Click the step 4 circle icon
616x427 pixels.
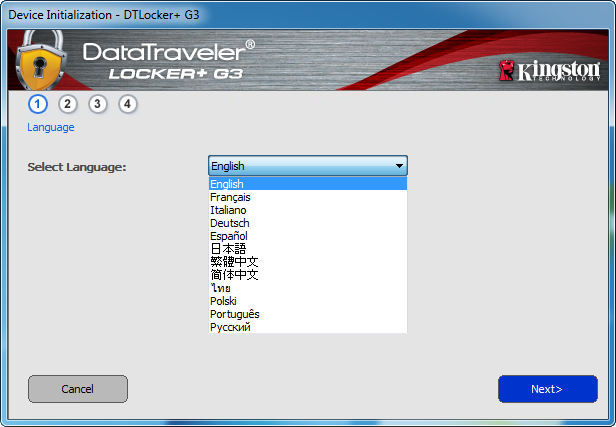coord(127,104)
